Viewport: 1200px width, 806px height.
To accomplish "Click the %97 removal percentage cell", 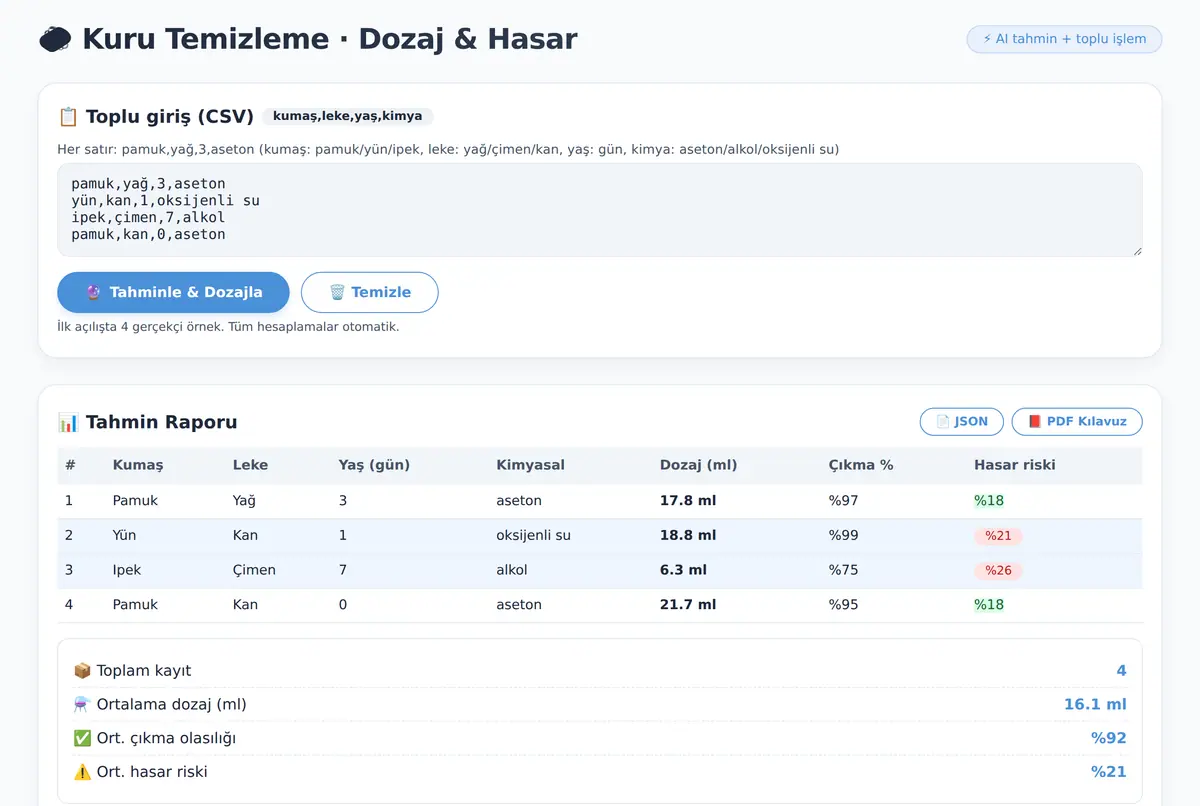I will point(843,500).
